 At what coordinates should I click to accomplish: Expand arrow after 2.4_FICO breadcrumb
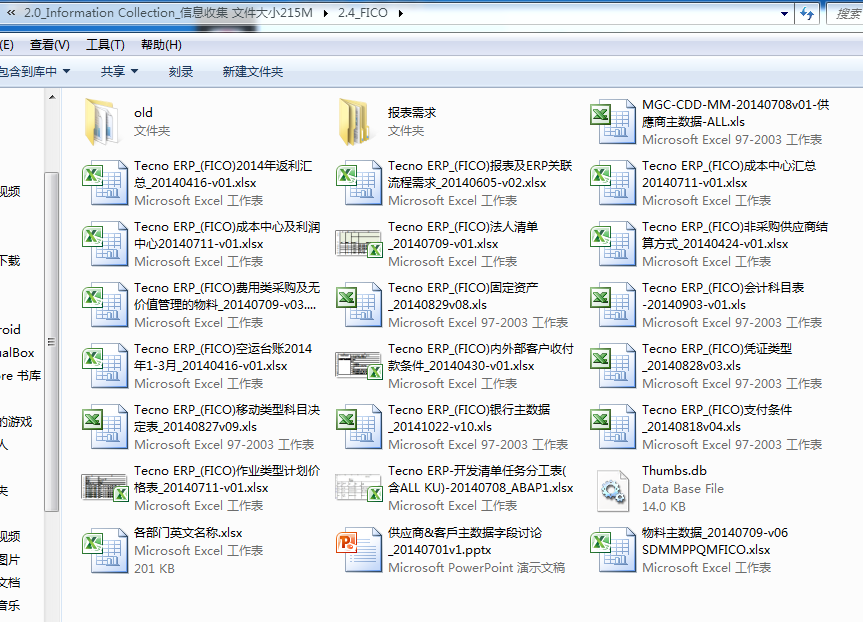[x=401, y=13]
